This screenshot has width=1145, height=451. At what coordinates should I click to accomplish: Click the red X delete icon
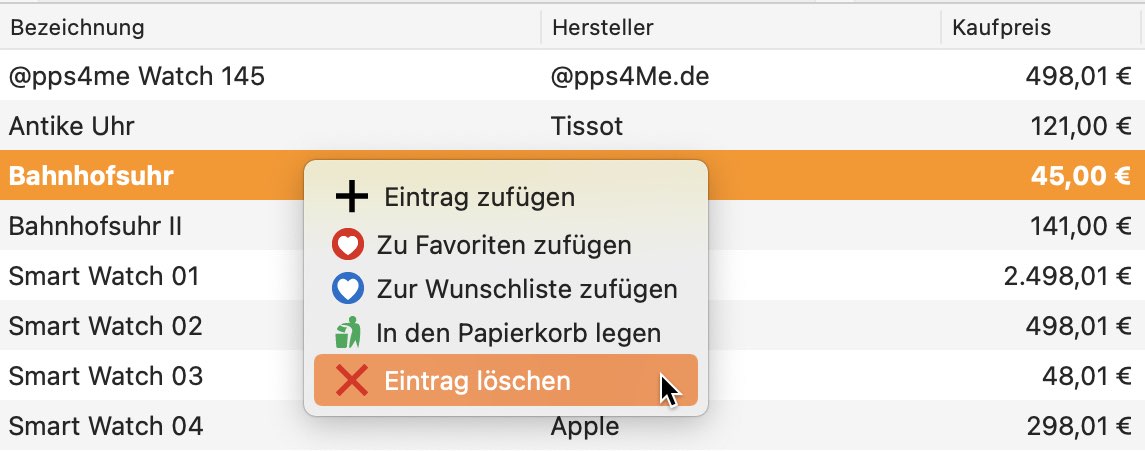tap(351, 381)
